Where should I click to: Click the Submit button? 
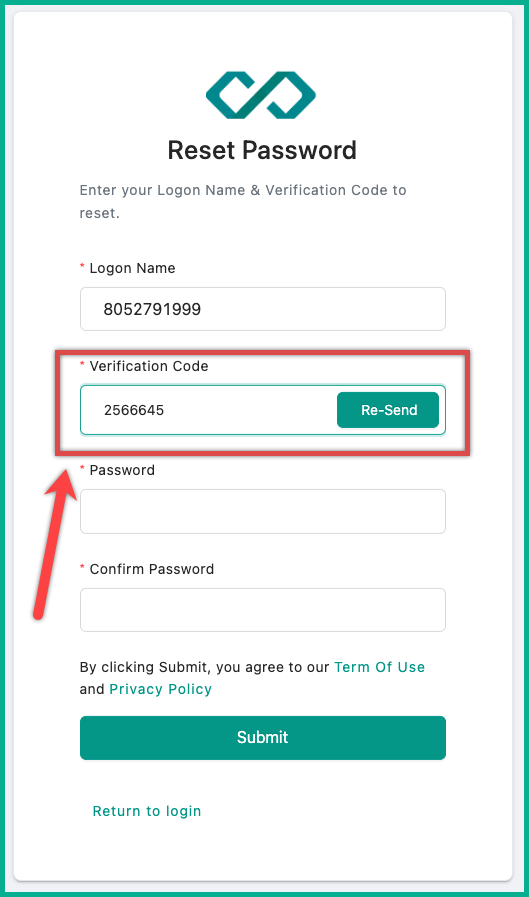pyautogui.click(x=262, y=737)
